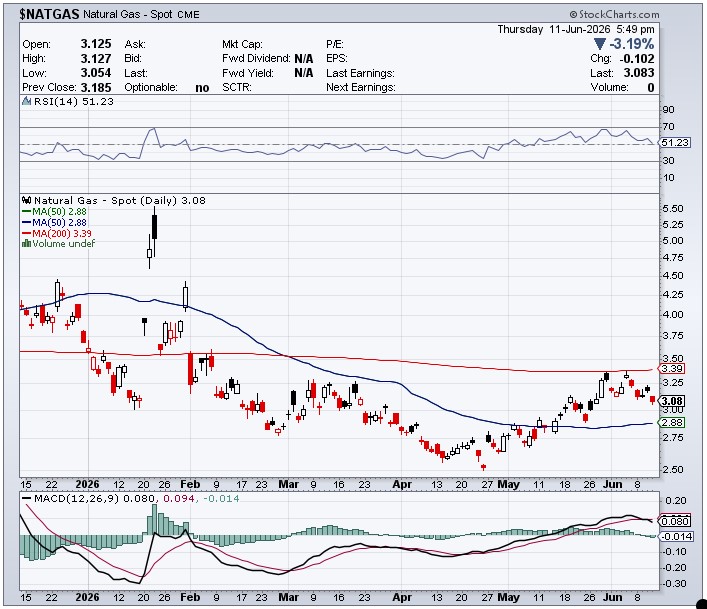707x609 pixels.
Task: Click the down-arrow percent change icon
Action: click(x=599, y=44)
